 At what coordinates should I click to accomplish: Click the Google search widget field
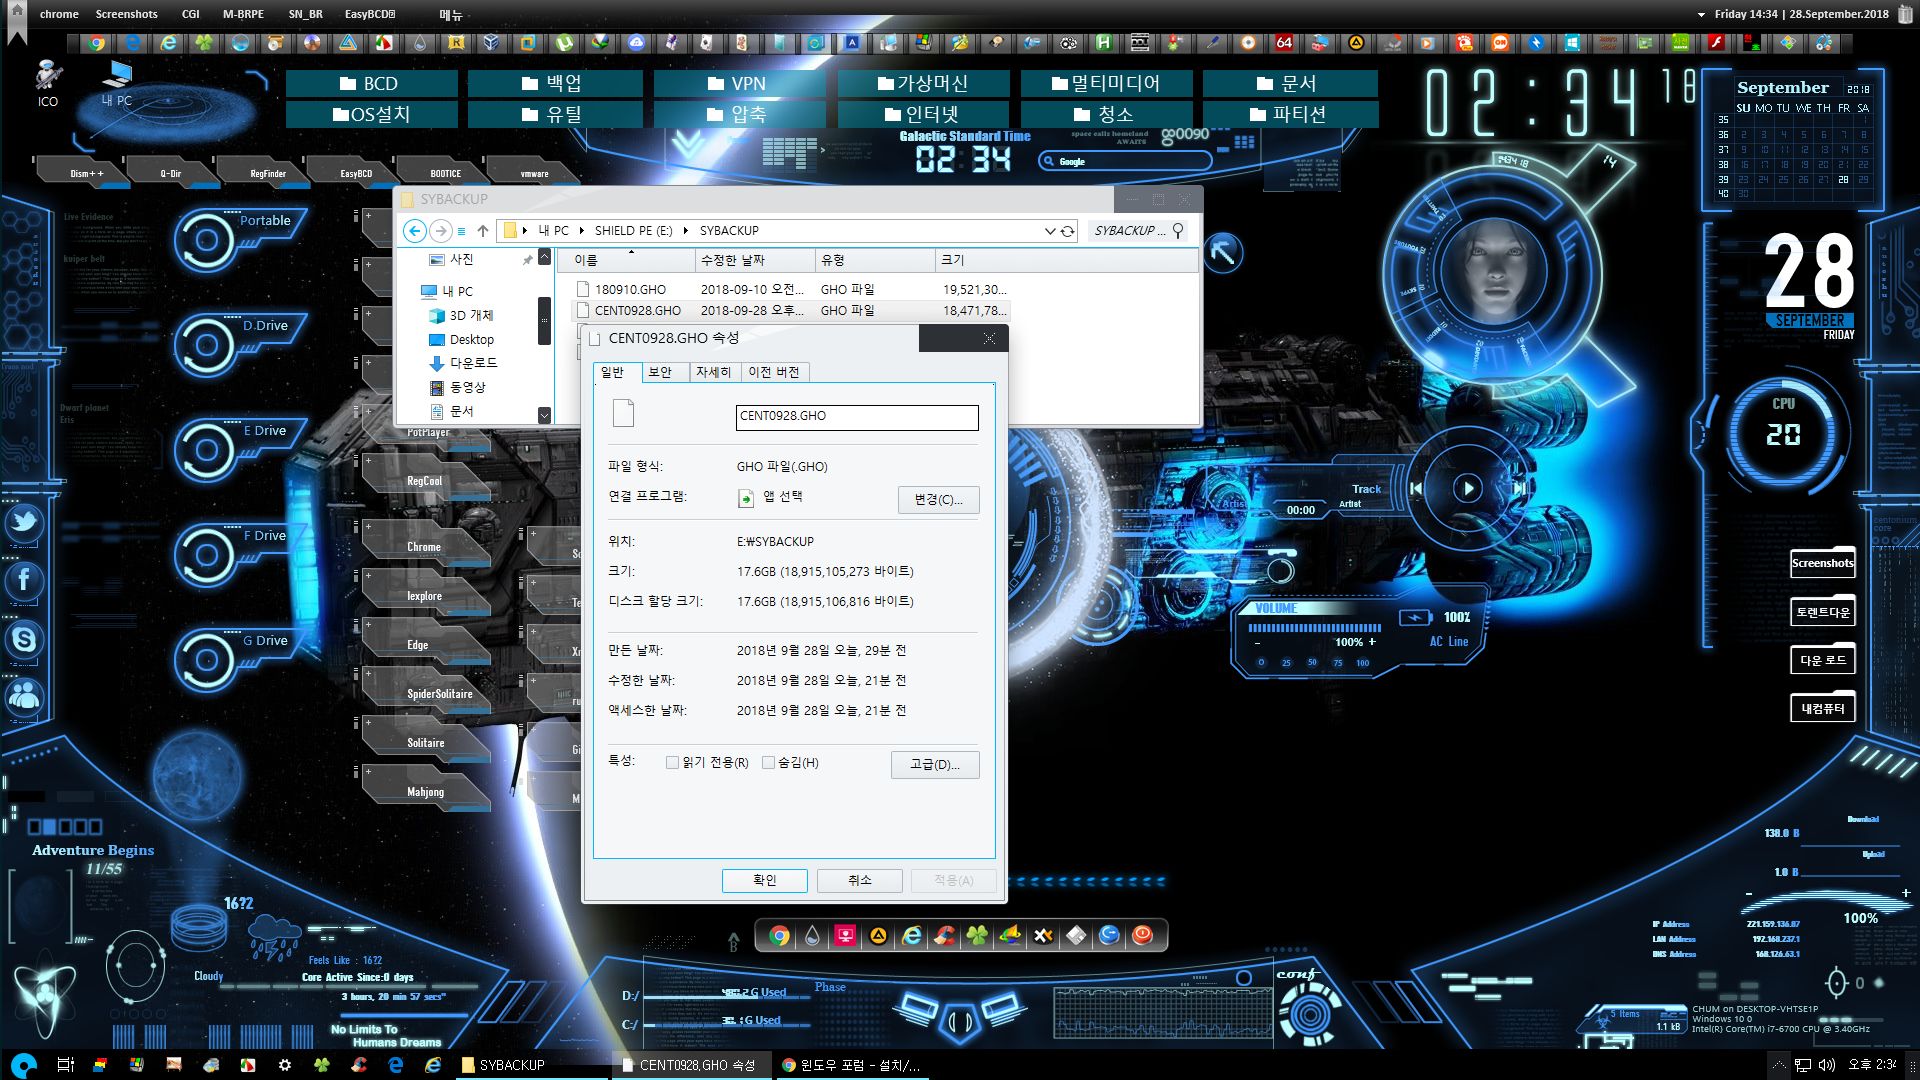click(1125, 161)
